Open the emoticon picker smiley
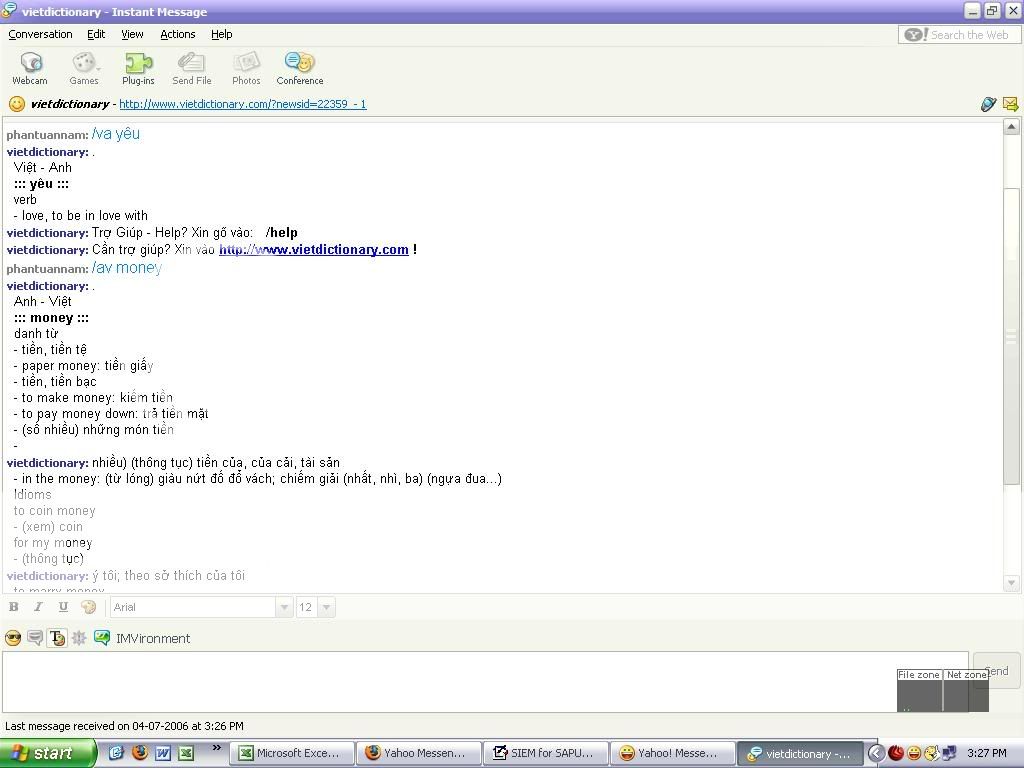Screen dimensions: 1024x768 point(13,638)
